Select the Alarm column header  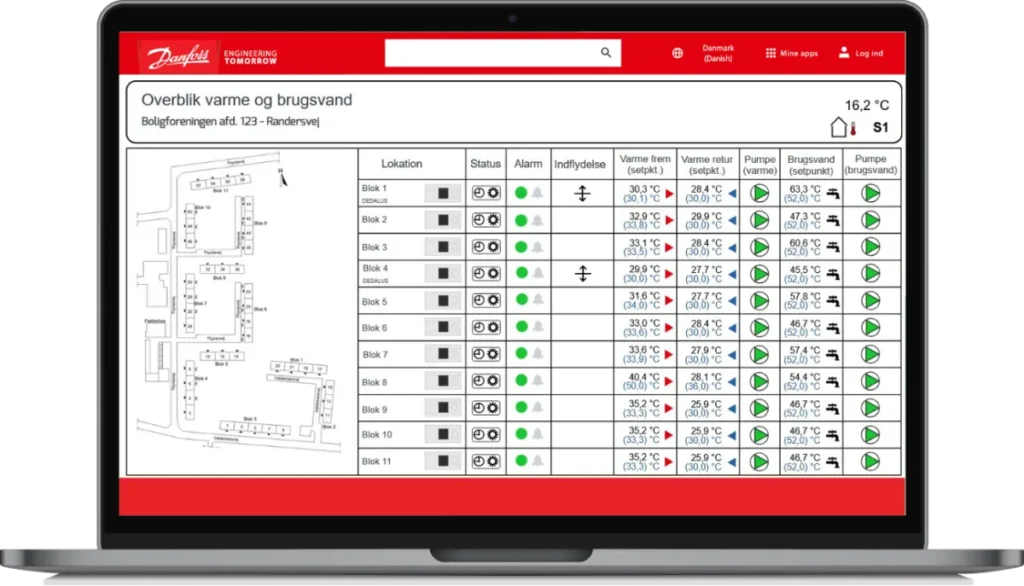tap(528, 163)
